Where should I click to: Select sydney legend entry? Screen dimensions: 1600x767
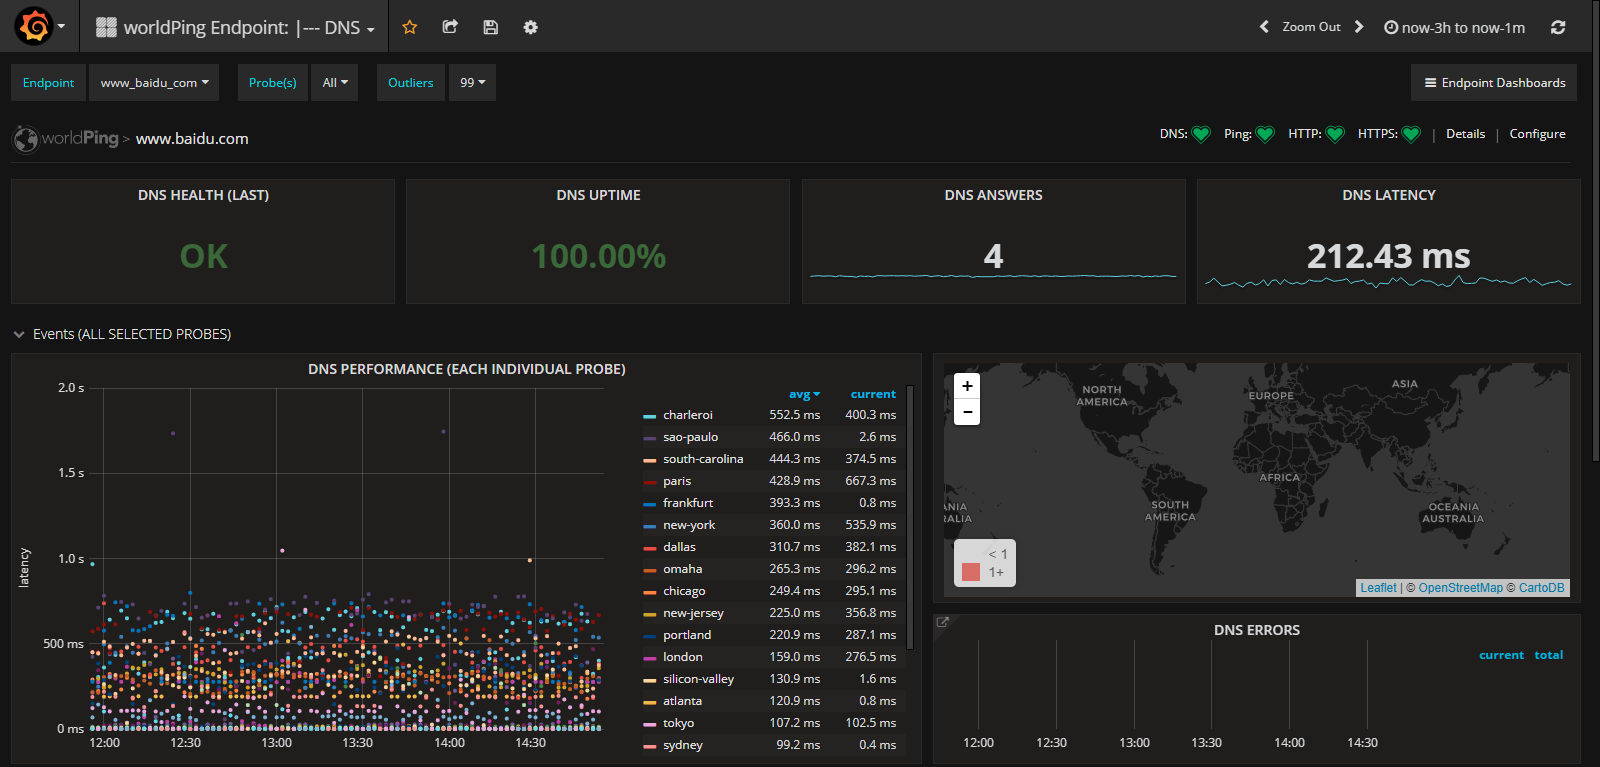[682, 745]
